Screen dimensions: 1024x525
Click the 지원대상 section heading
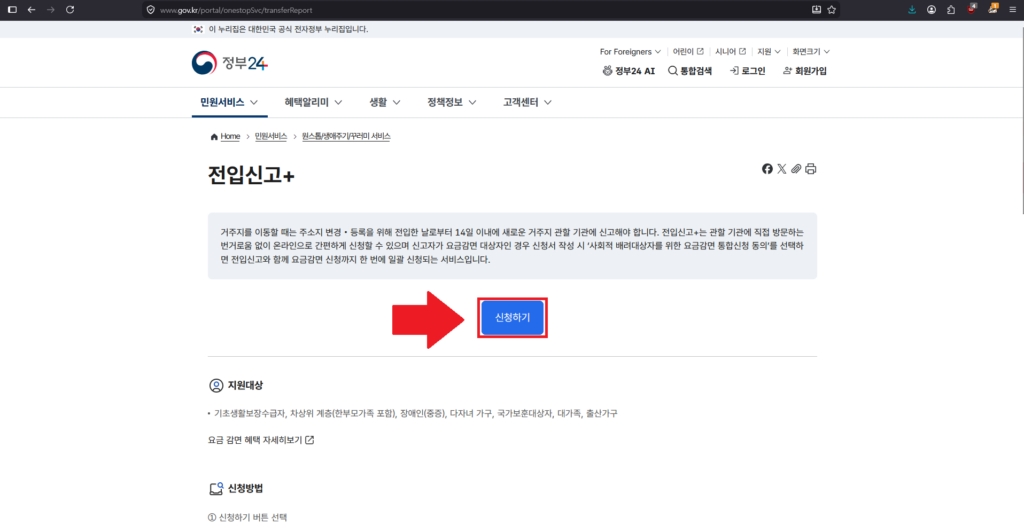tap(244, 385)
